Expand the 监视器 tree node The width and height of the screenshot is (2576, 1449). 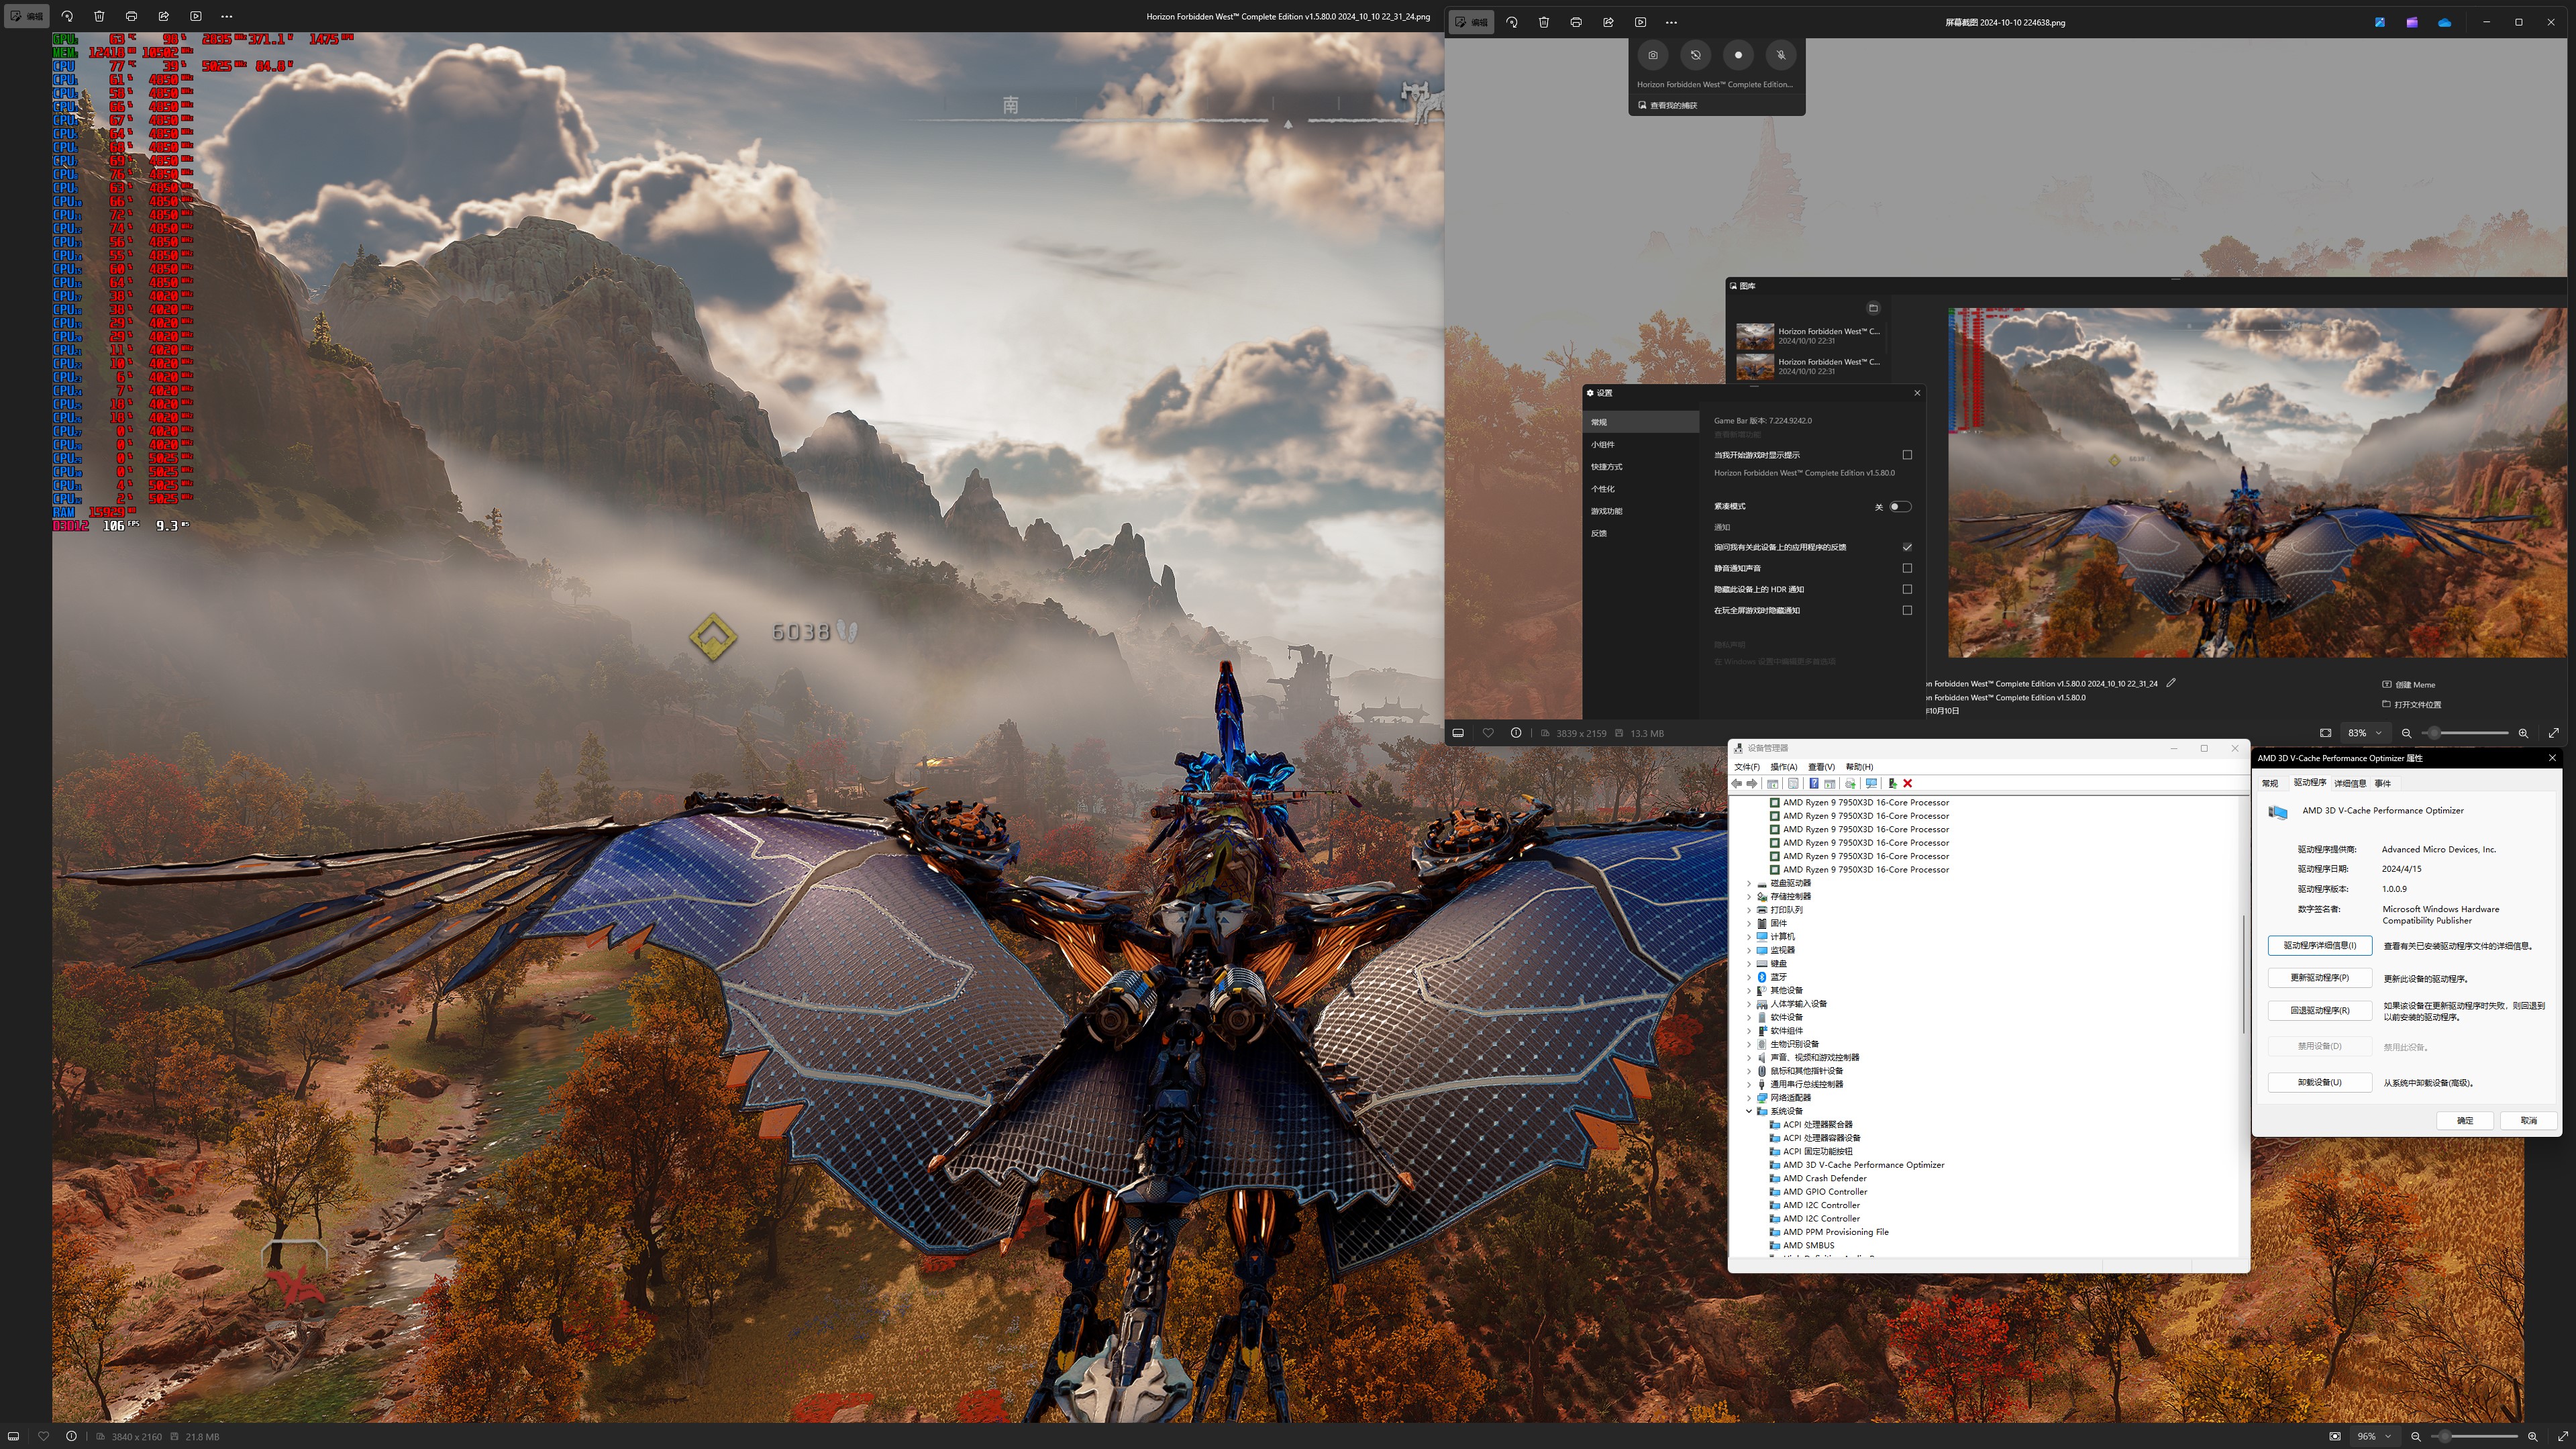pyautogui.click(x=1749, y=950)
